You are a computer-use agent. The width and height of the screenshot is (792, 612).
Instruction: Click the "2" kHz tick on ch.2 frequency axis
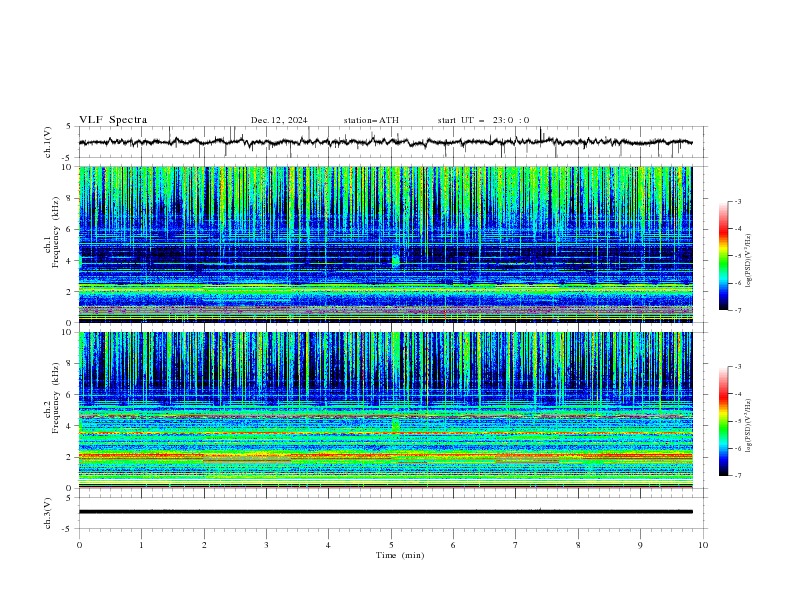71,457
